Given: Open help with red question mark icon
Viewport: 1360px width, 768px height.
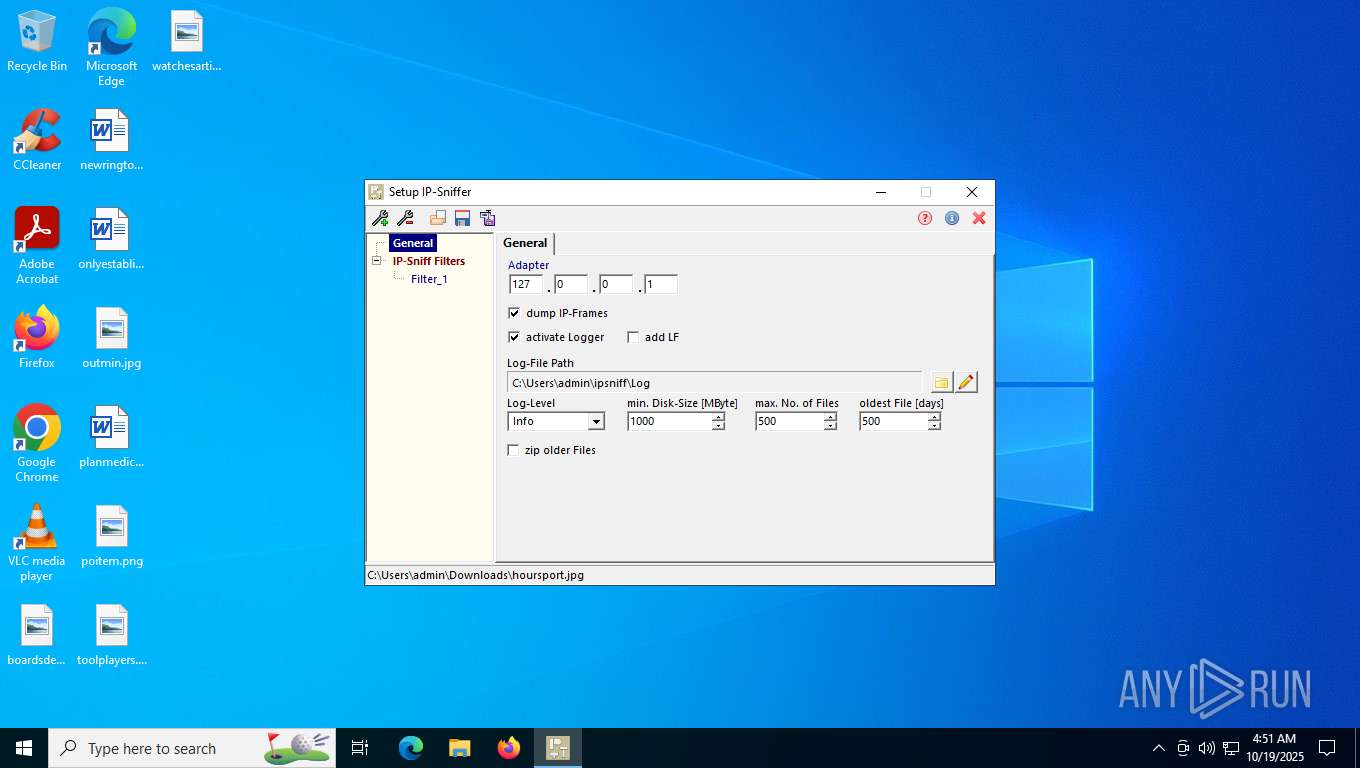Looking at the screenshot, I should click(x=925, y=218).
